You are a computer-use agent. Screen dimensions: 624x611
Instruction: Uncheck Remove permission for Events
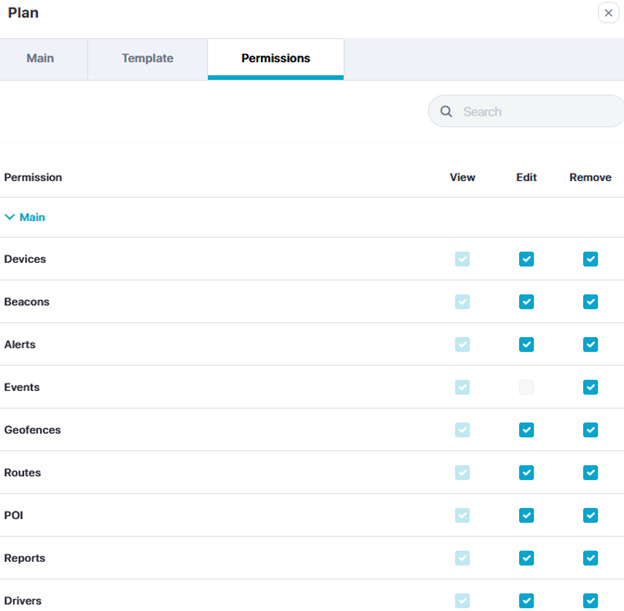590,387
